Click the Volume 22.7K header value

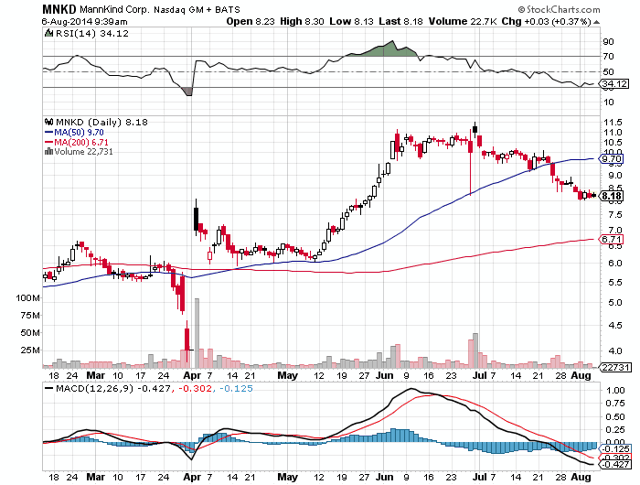(462, 21)
